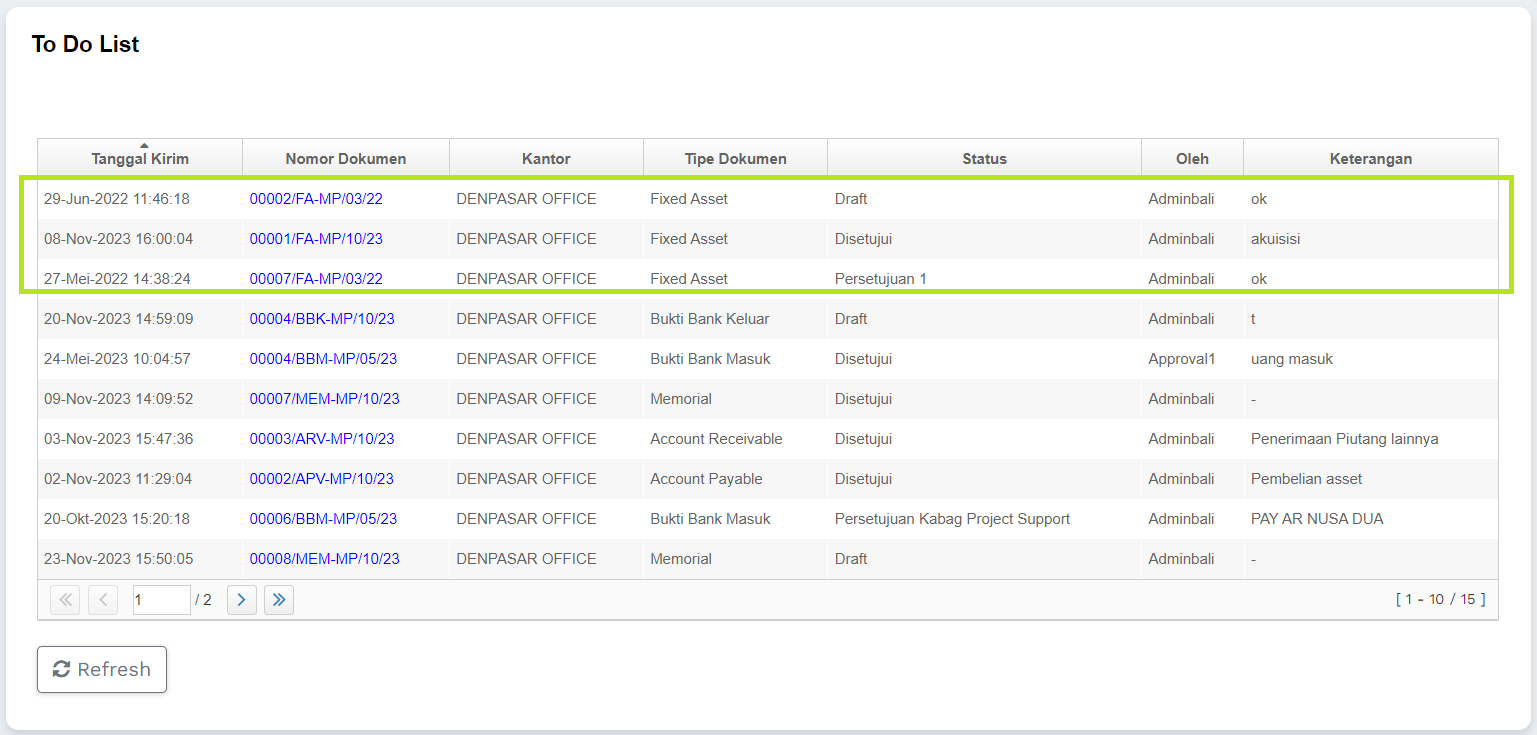The image size is (1537, 735).
Task: Click the Refresh button
Action: click(x=102, y=669)
